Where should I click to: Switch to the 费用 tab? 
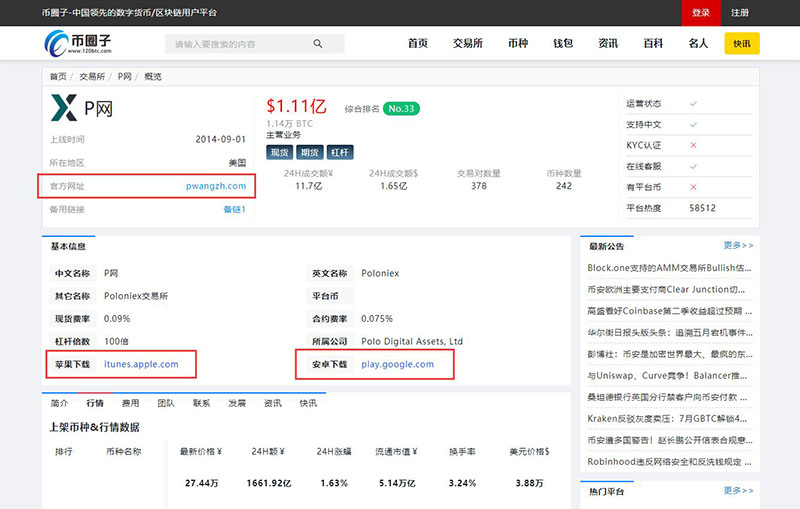coord(131,403)
